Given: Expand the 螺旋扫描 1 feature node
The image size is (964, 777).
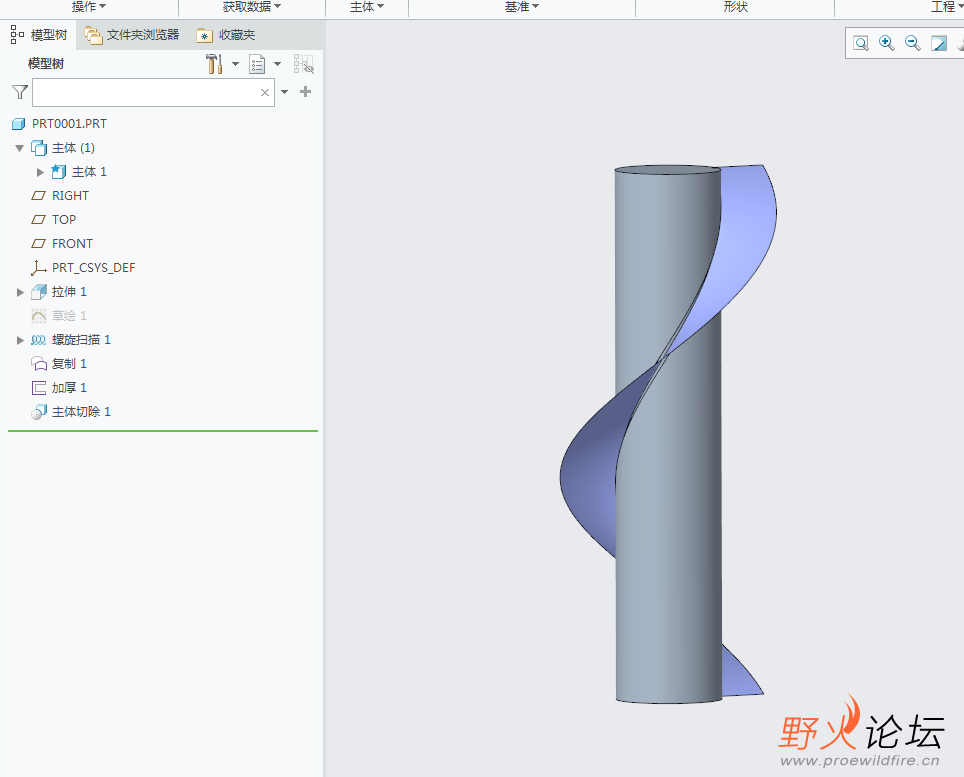Looking at the screenshot, I should click(20, 340).
